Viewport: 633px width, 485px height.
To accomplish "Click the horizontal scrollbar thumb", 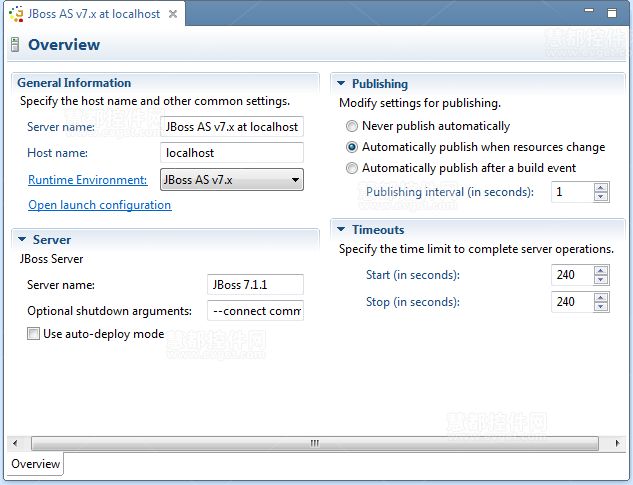I will [315, 443].
